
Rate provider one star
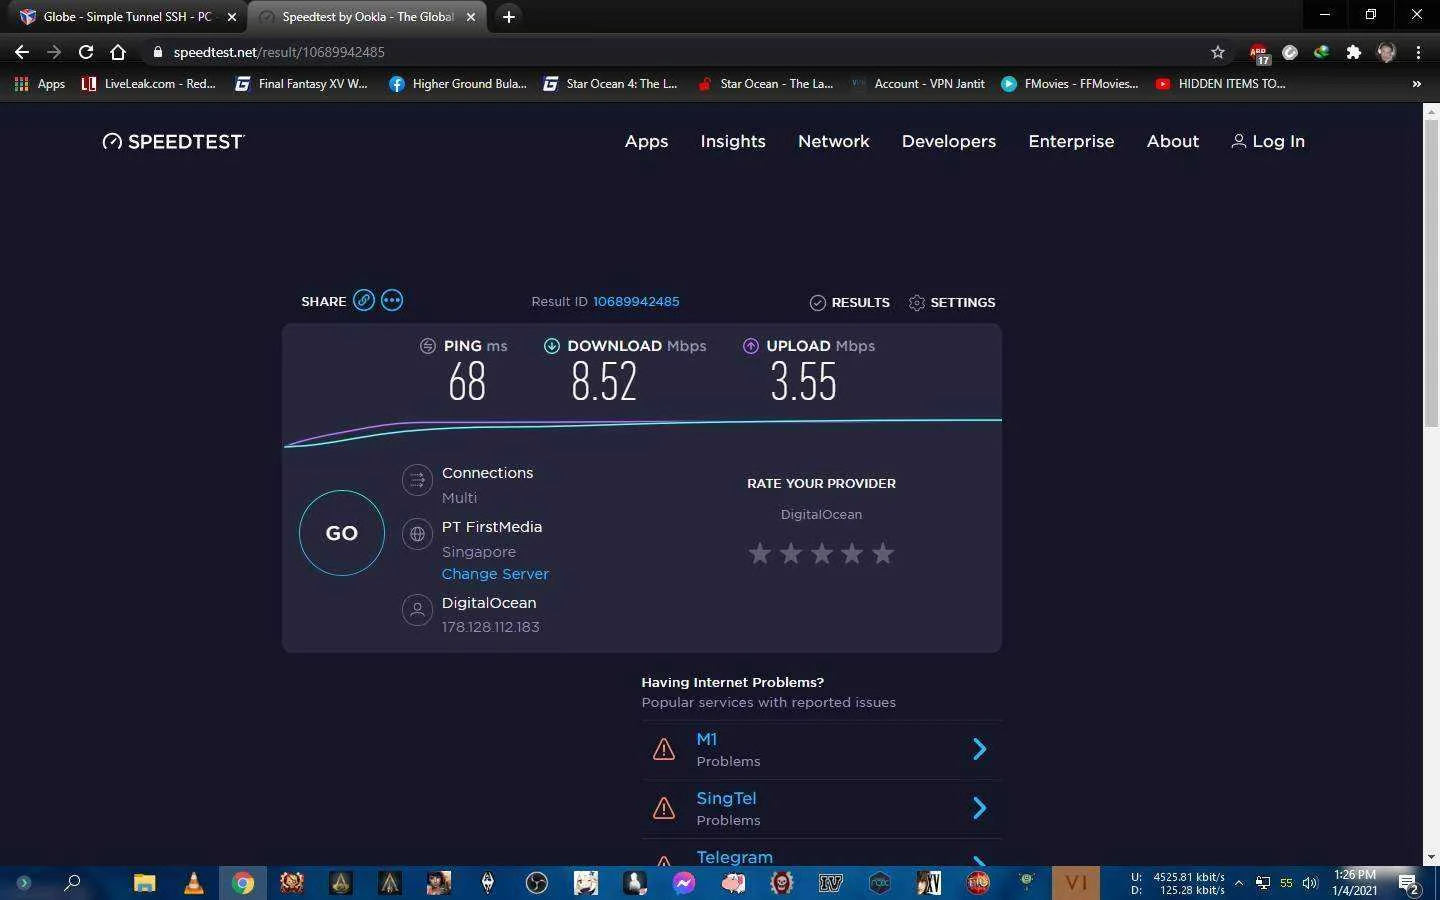pyautogui.click(x=760, y=553)
